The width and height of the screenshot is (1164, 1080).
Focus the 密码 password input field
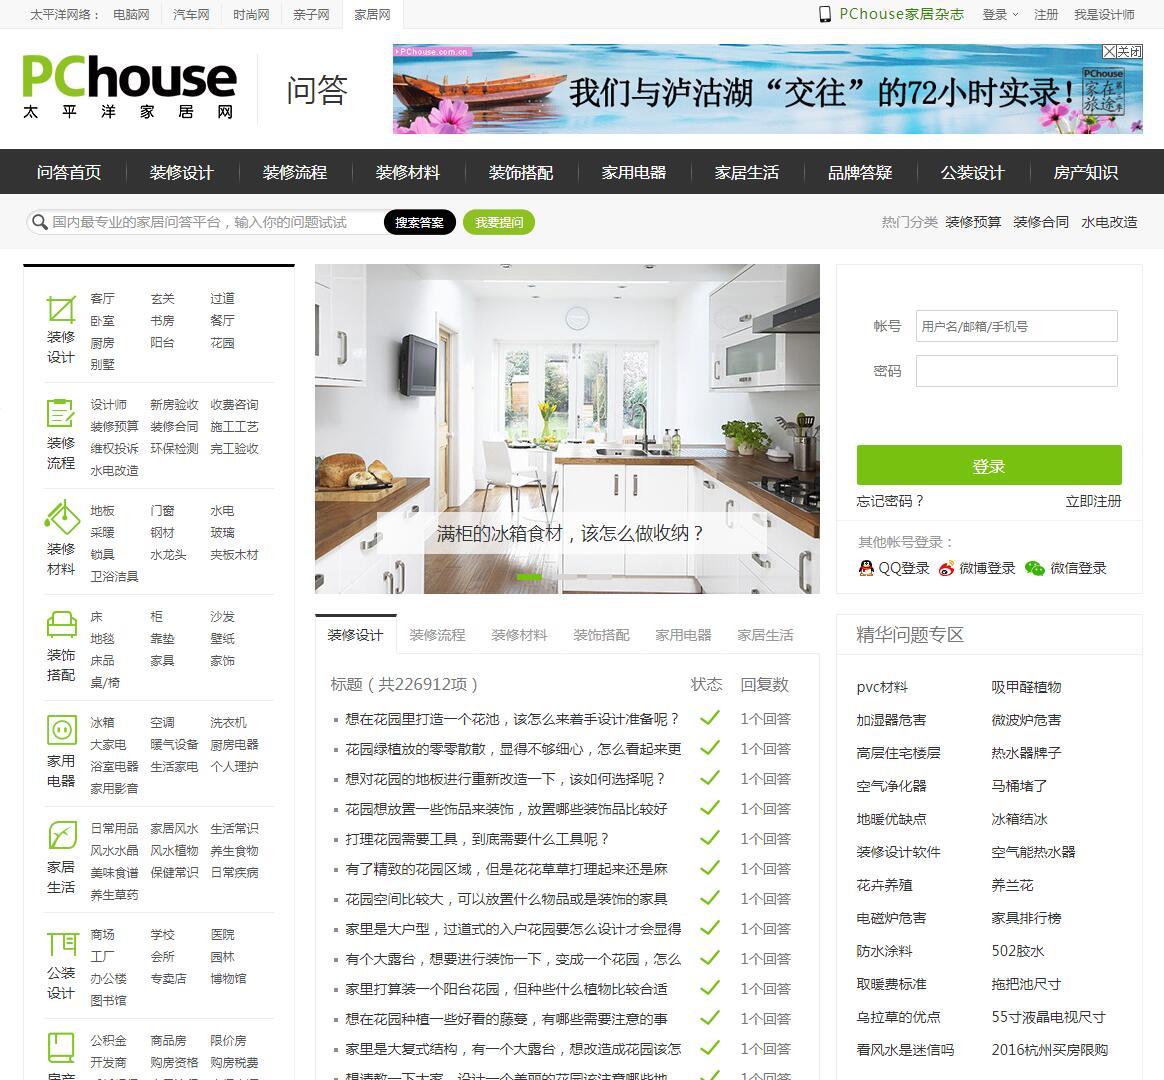(x=1016, y=370)
